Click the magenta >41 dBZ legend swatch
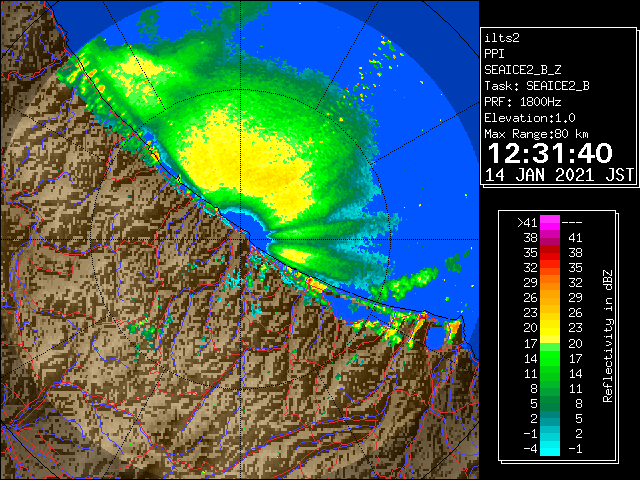 click(x=550, y=222)
